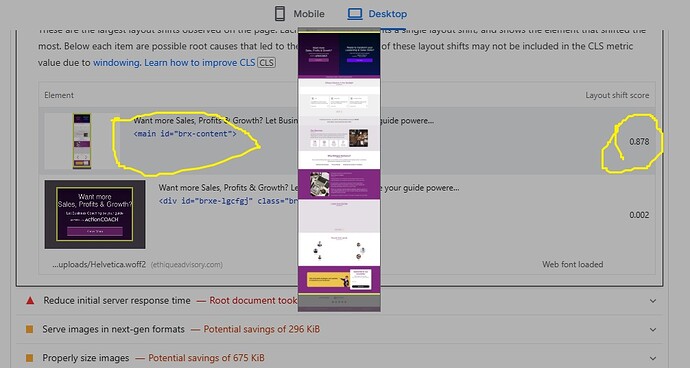690x368 pixels.
Task: Click orange square icon beside Properly size images
Action: pos(29,358)
